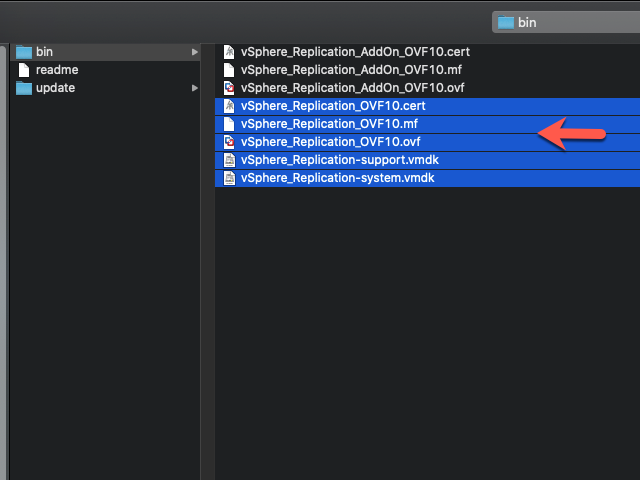Open the bin path dropdown in toolbar
Screen dimensions: 640x480
(566, 22)
